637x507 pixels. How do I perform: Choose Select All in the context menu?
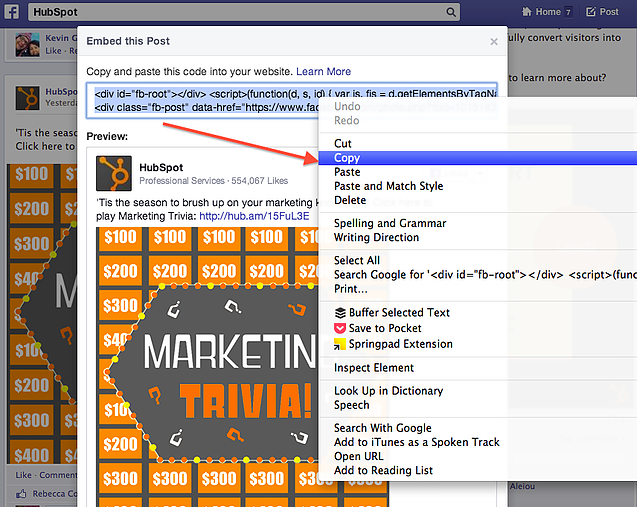[x=356, y=261]
